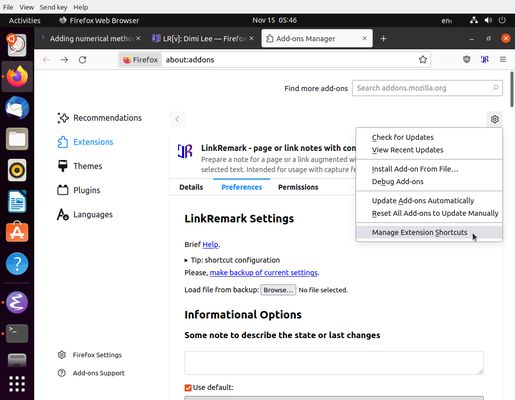Image resolution: width=515 pixels, height=400 pixels.
Task: Click the state note text area
Action: coord(334,363)
